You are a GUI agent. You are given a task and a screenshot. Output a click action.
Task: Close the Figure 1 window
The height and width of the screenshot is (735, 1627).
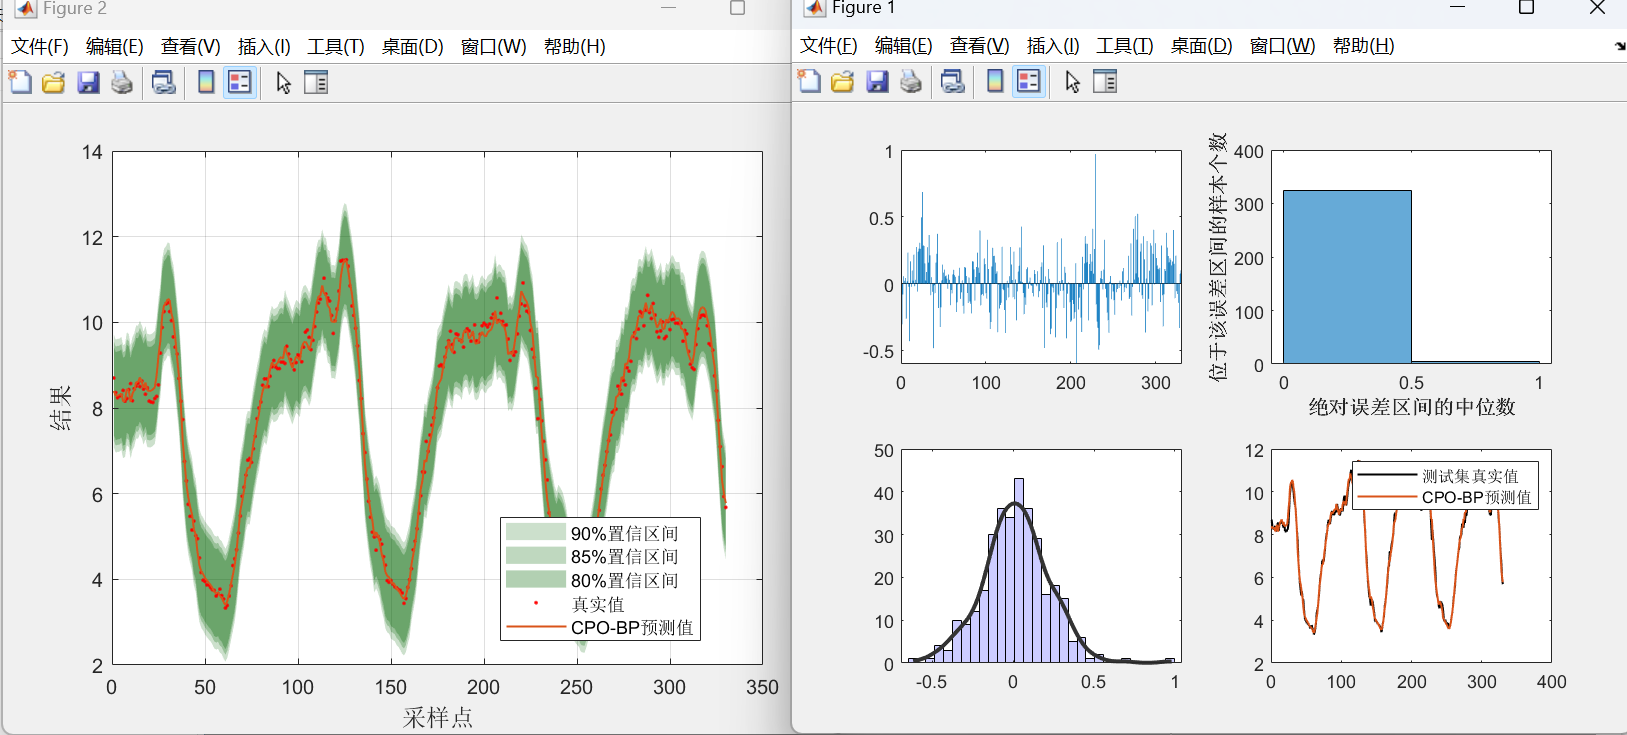click(1597, 8)
